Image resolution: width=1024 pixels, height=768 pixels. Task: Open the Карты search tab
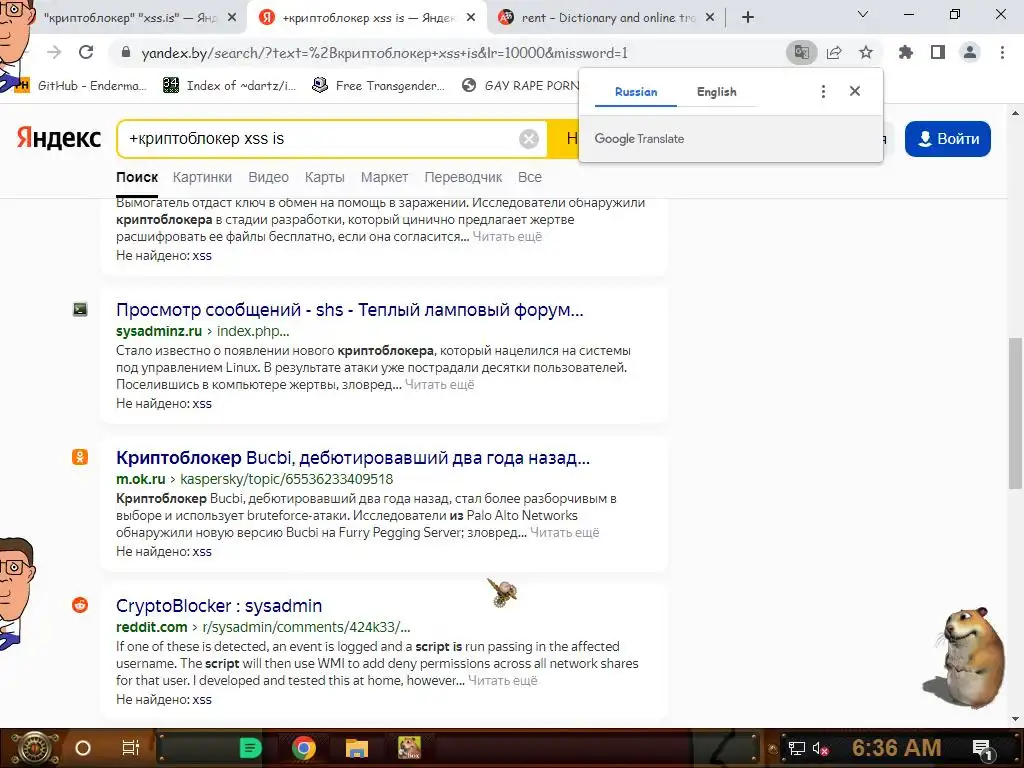click(325, 177)
